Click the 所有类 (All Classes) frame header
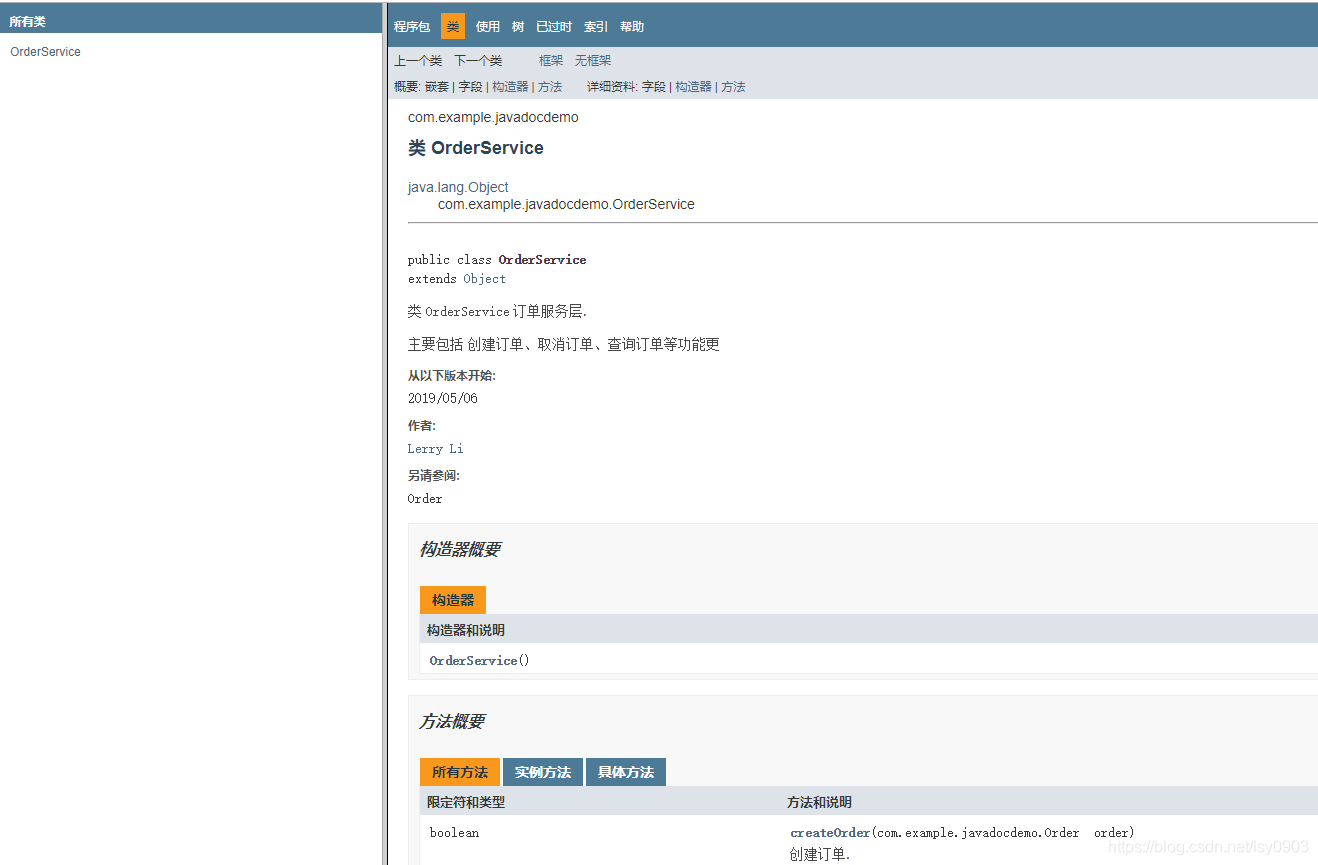 [28, 21]
